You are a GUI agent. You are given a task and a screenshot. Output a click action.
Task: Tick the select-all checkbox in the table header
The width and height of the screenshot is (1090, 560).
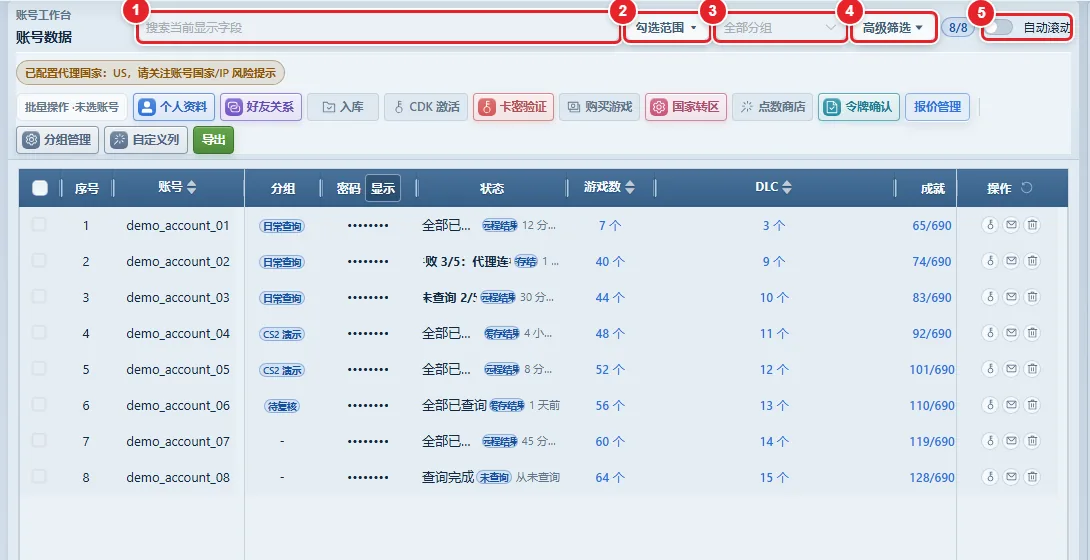40,188
